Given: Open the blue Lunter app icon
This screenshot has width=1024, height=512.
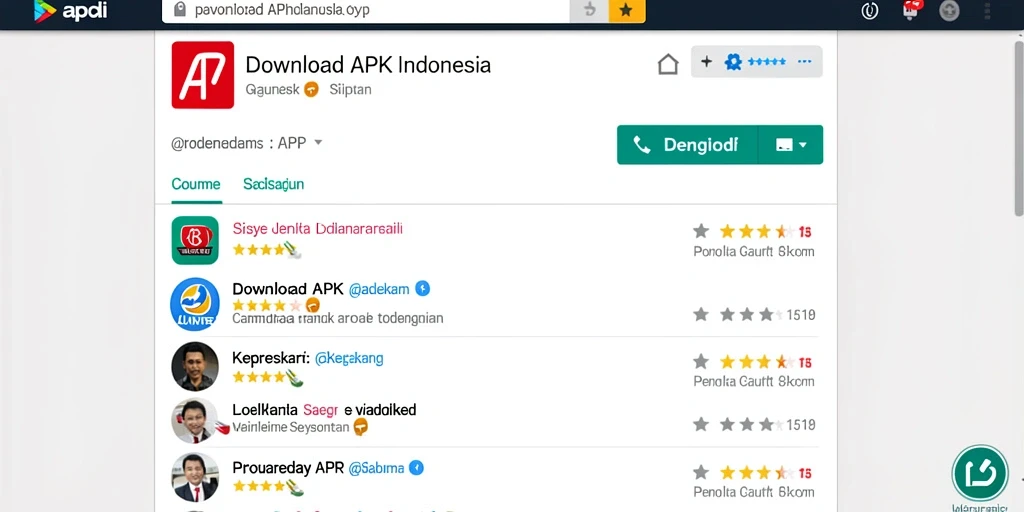Looking at the screenshot, I should pyautogui.click(x=195, y=304).
